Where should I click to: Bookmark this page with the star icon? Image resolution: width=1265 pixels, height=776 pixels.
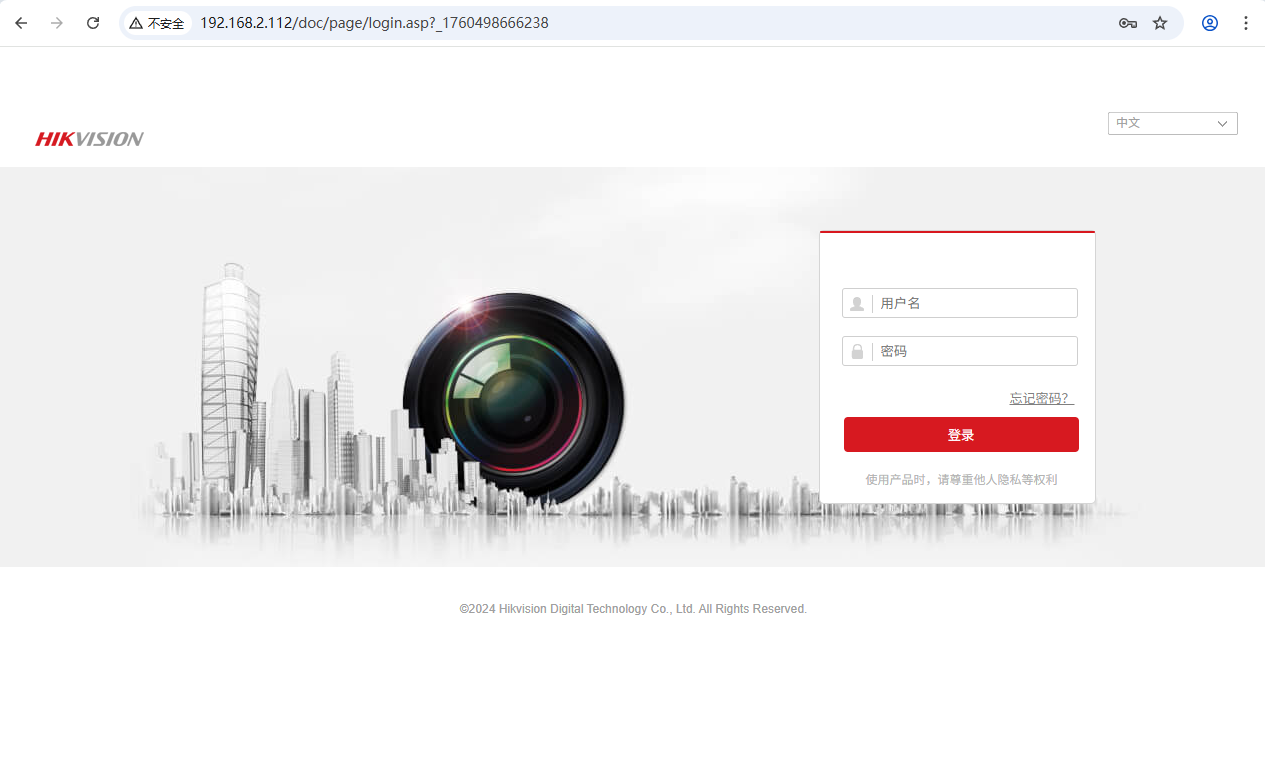click(1160, 23)
